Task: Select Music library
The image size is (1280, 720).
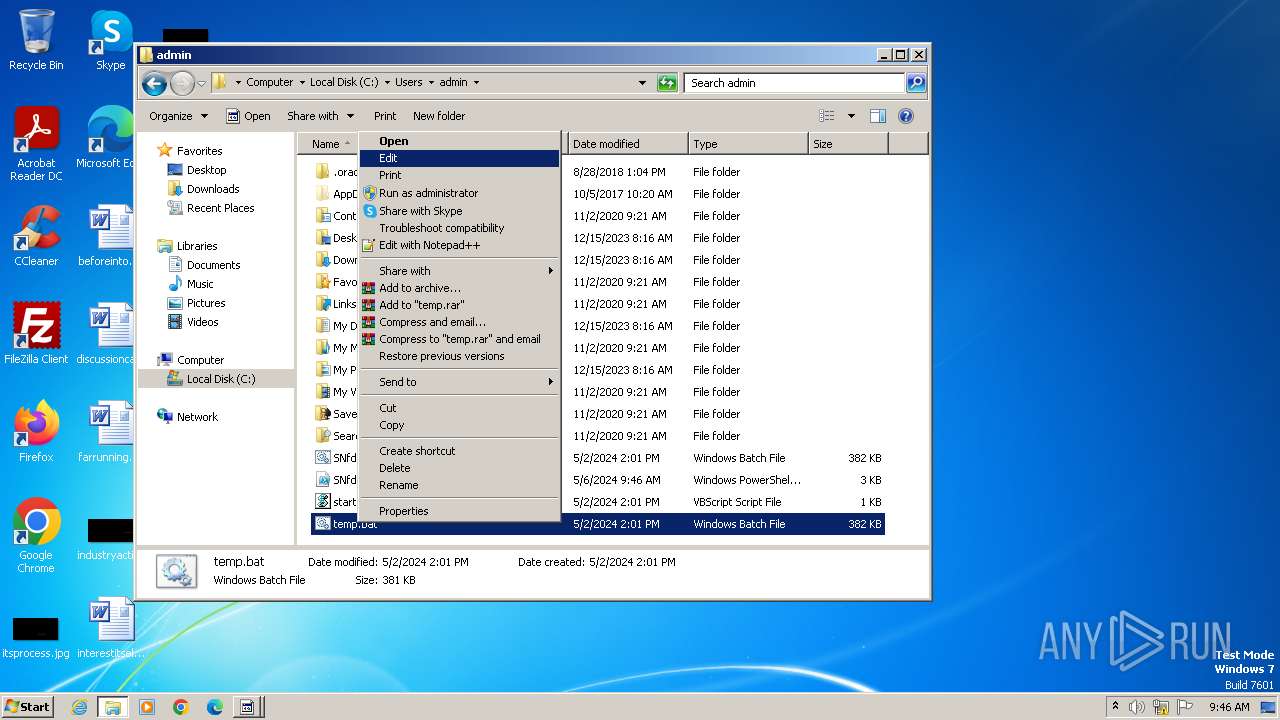Action: [x=200, y=284]
